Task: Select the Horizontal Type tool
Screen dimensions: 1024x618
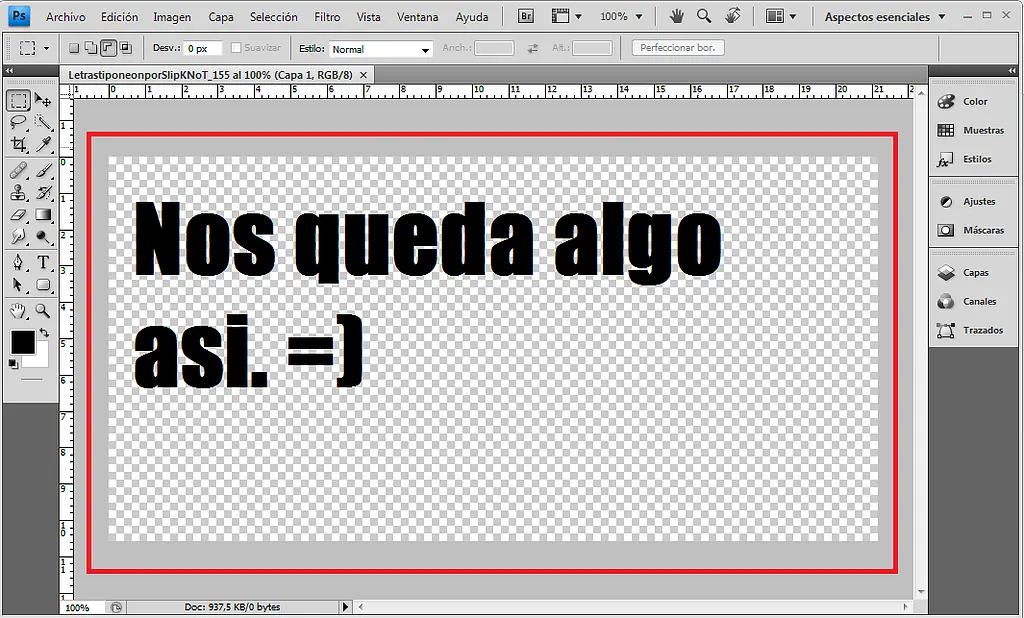Action: 44,262
